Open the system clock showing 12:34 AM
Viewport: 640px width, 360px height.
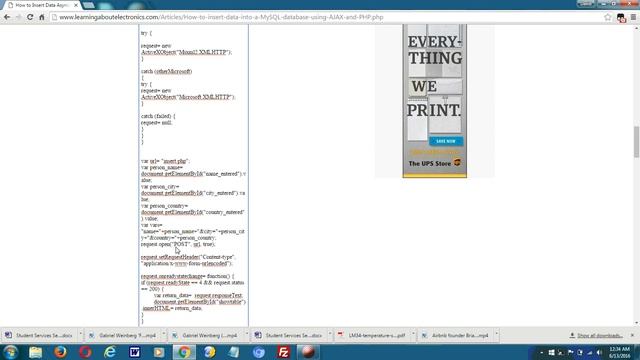(619, 352)
